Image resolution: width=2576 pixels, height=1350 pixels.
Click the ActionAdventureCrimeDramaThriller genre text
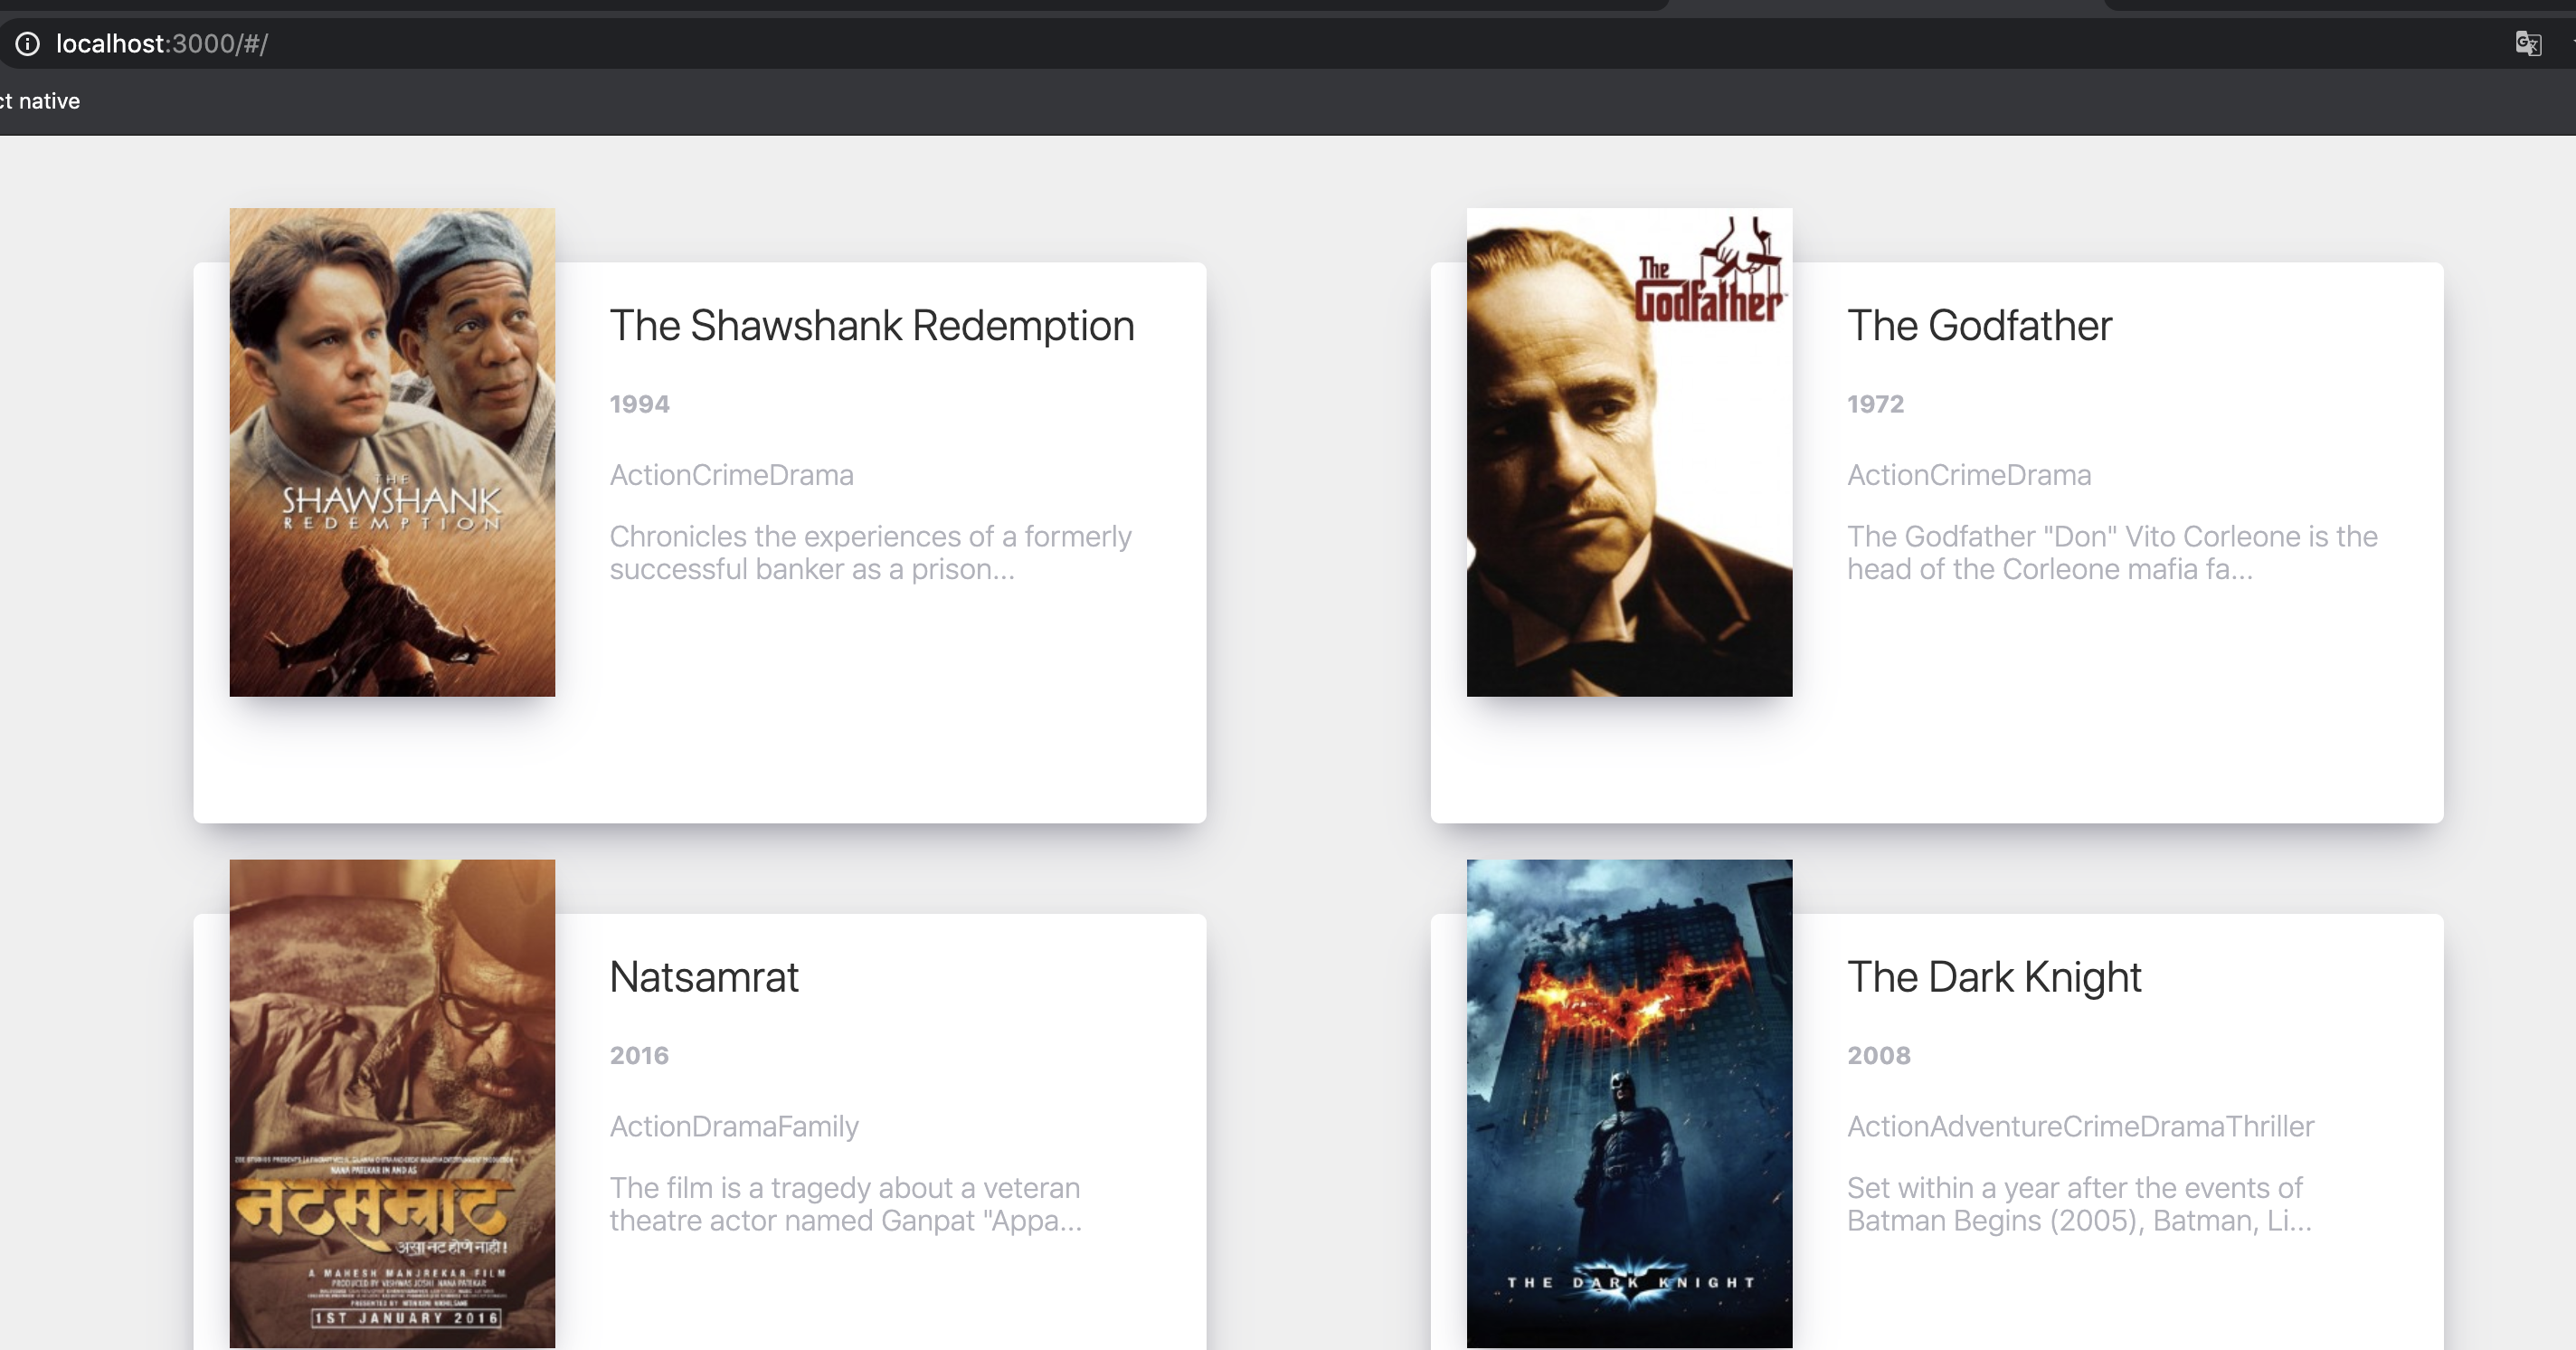point(2080,1126)
